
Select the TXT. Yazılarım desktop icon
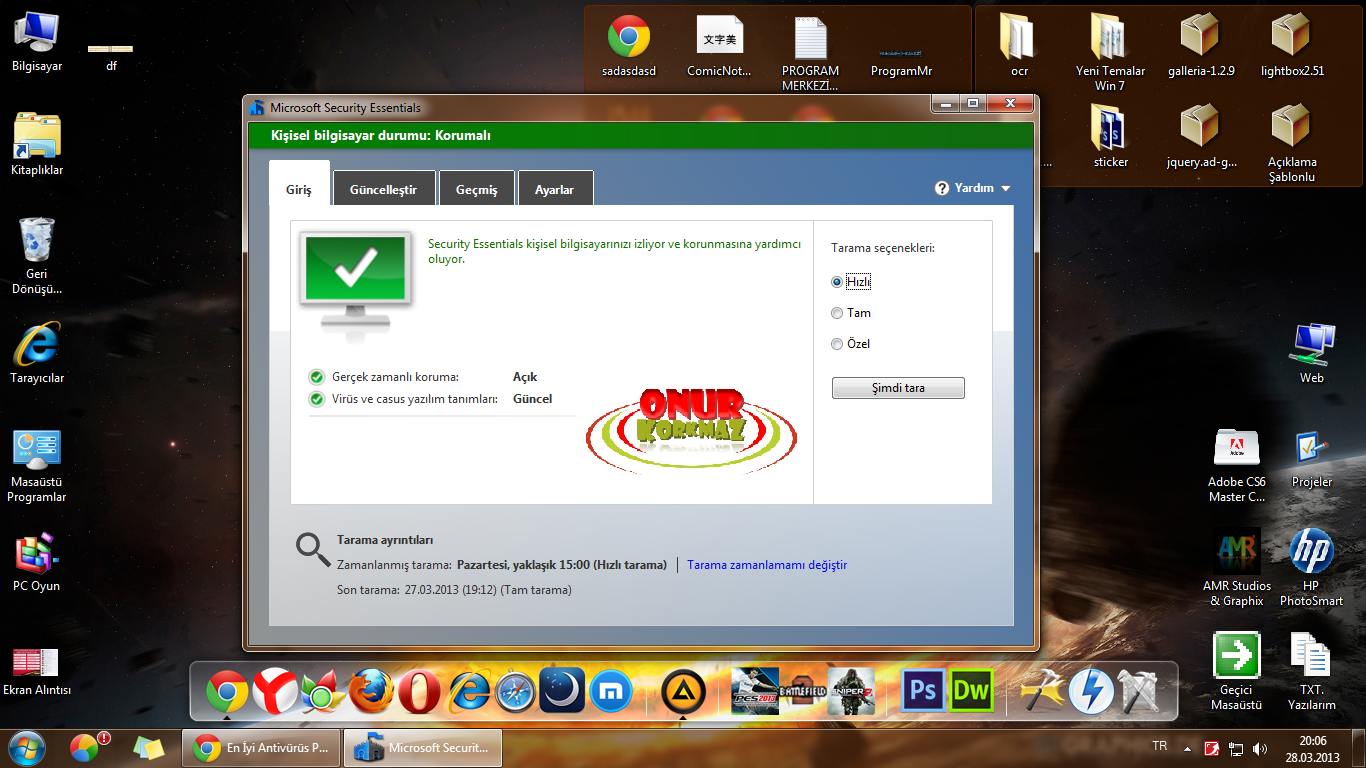pyautogui.click(x=1311, y=672)
